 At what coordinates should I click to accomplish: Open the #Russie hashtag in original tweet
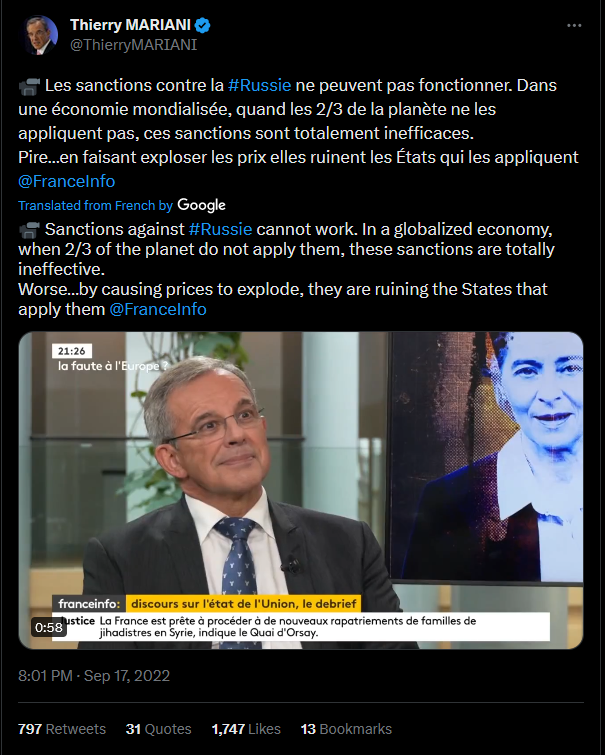pyautogui.click(x=260, y=85)
